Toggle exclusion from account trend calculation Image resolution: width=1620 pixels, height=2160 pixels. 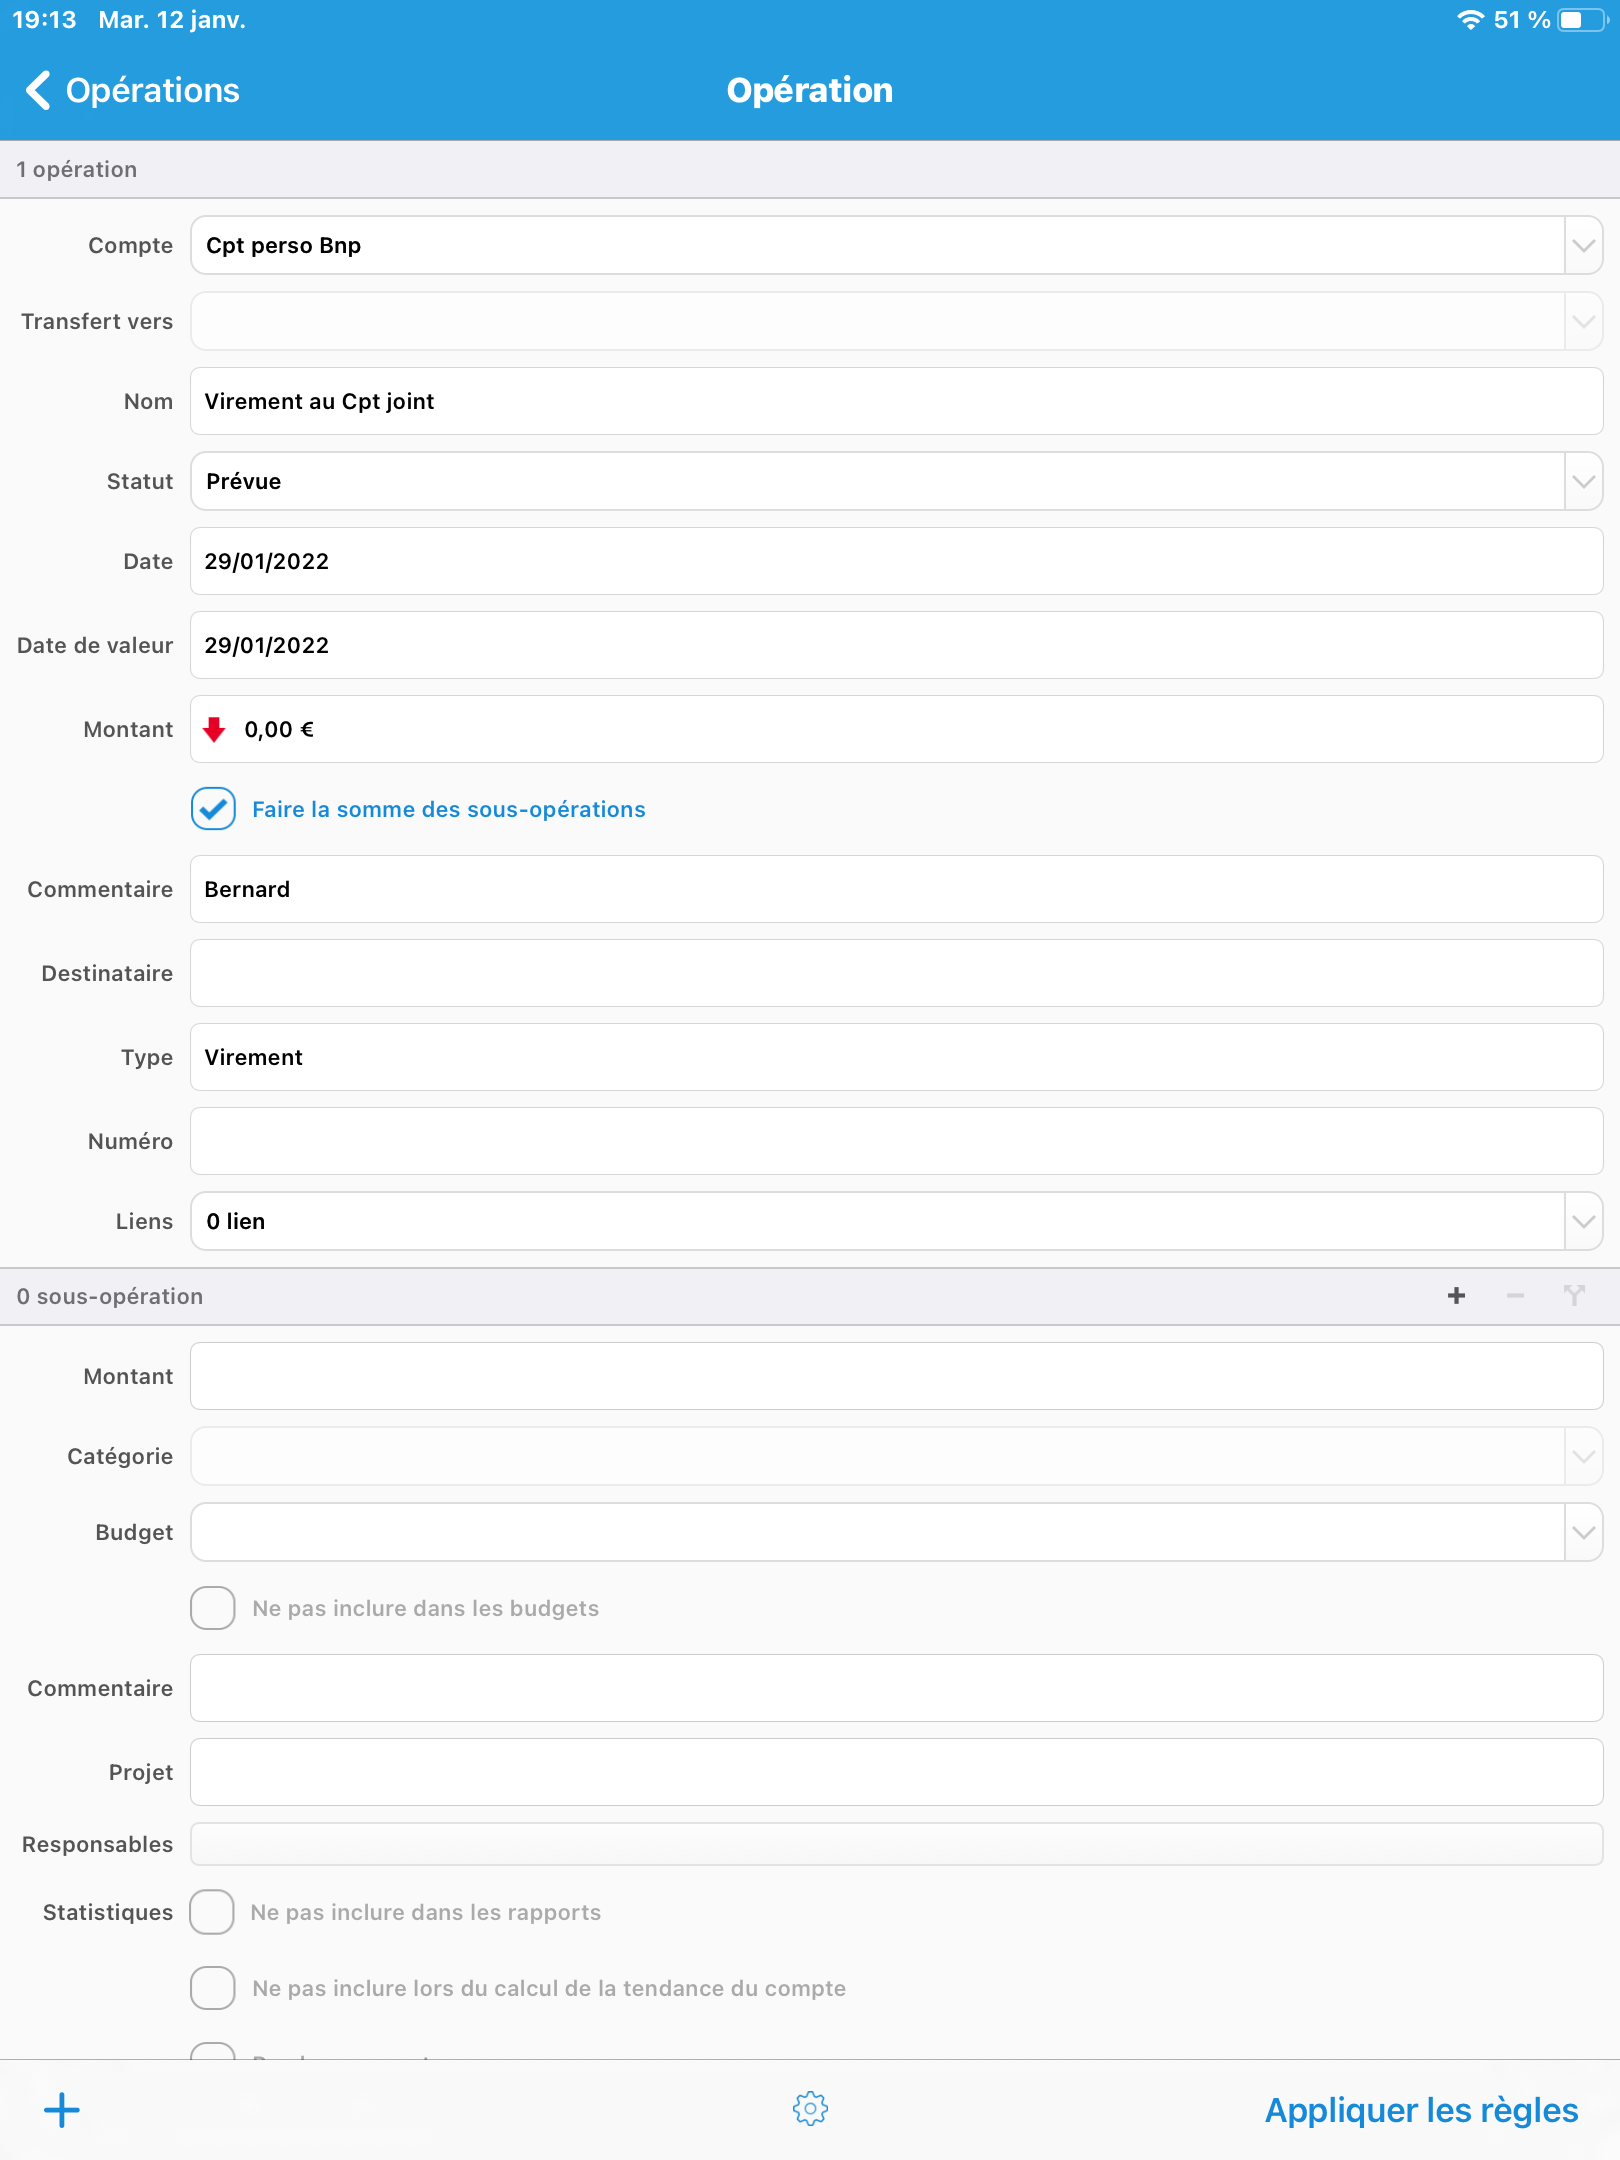point(213,1988)
